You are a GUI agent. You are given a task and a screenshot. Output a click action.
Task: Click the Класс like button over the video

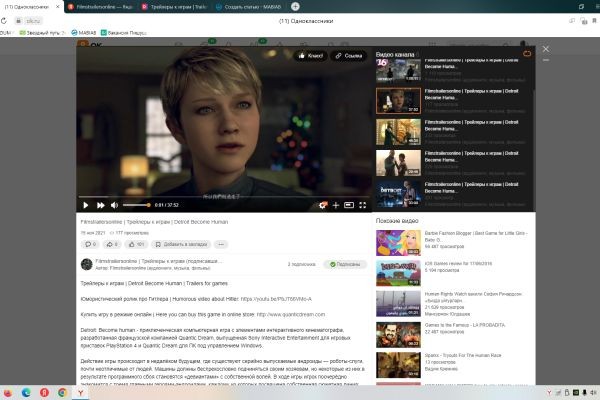[310, 56]
